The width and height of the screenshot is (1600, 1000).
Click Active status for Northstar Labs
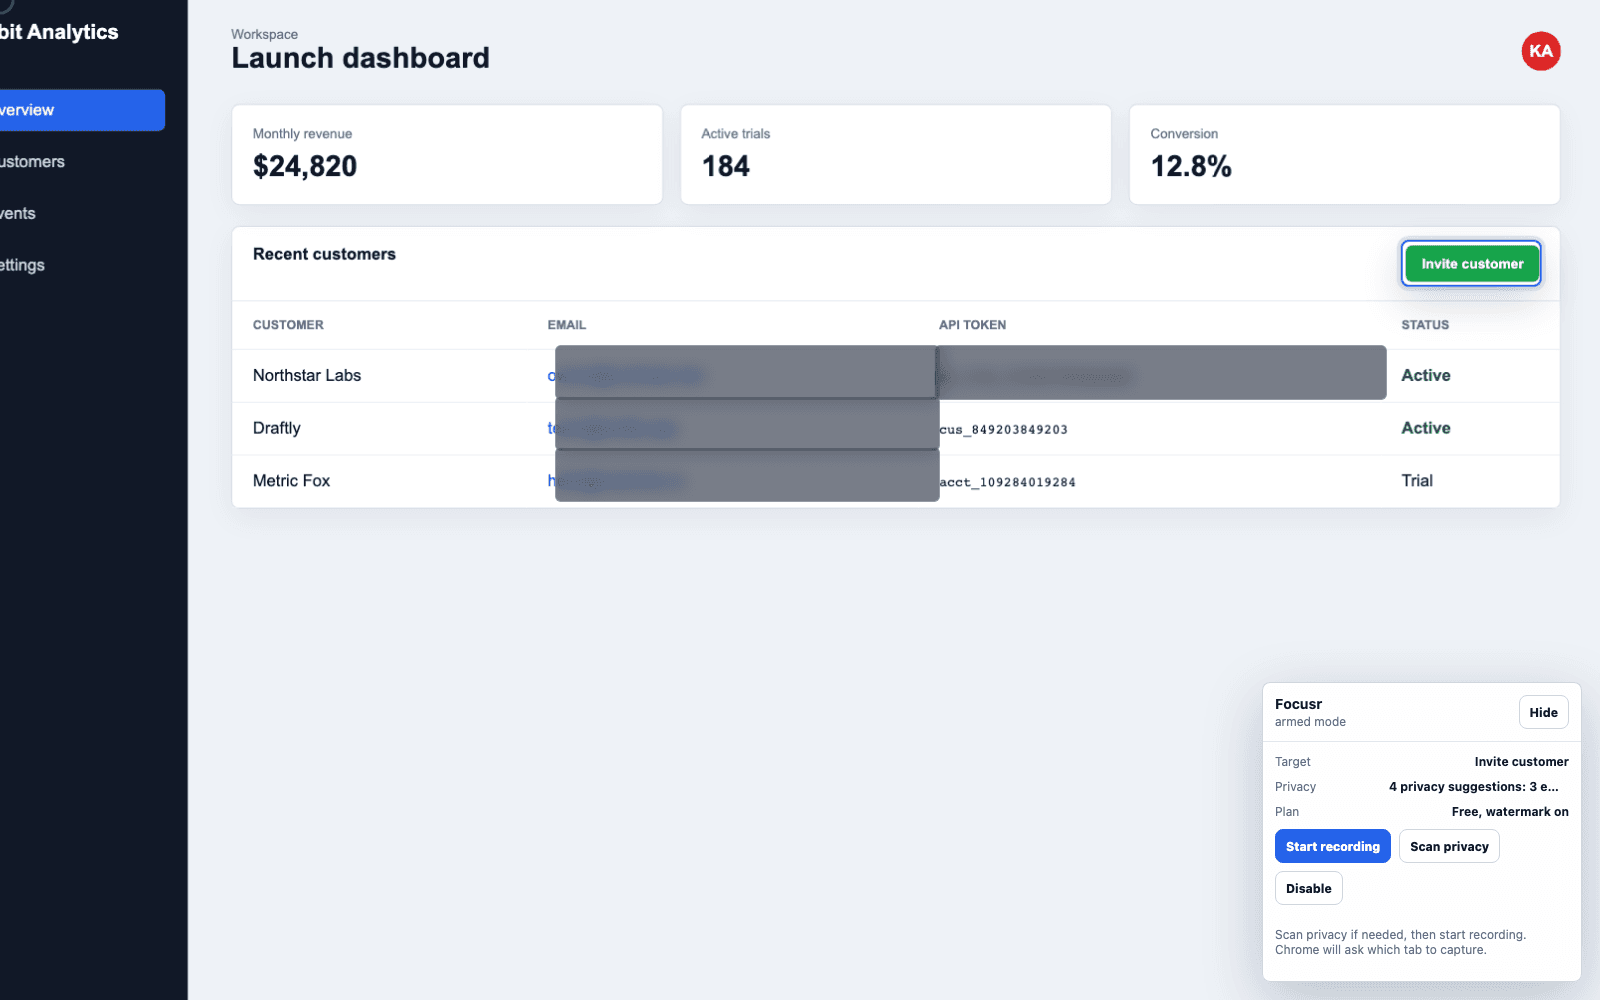(x=1426, y=376)
